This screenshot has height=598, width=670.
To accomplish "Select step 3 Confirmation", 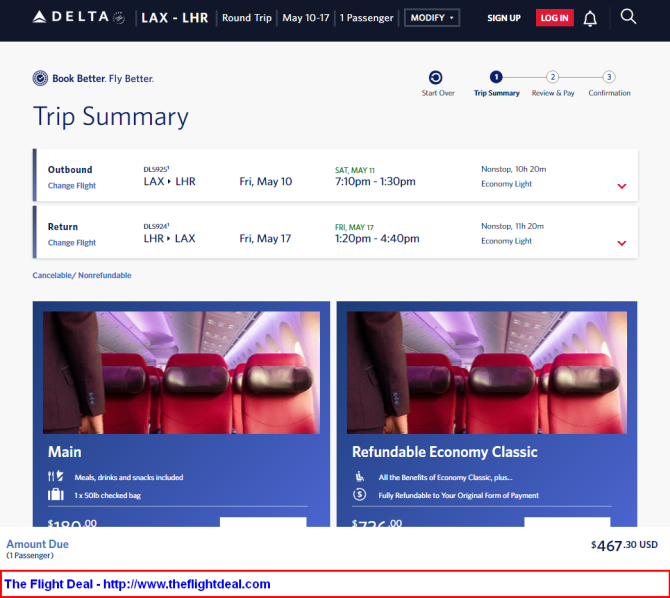I will pos(609,77).
